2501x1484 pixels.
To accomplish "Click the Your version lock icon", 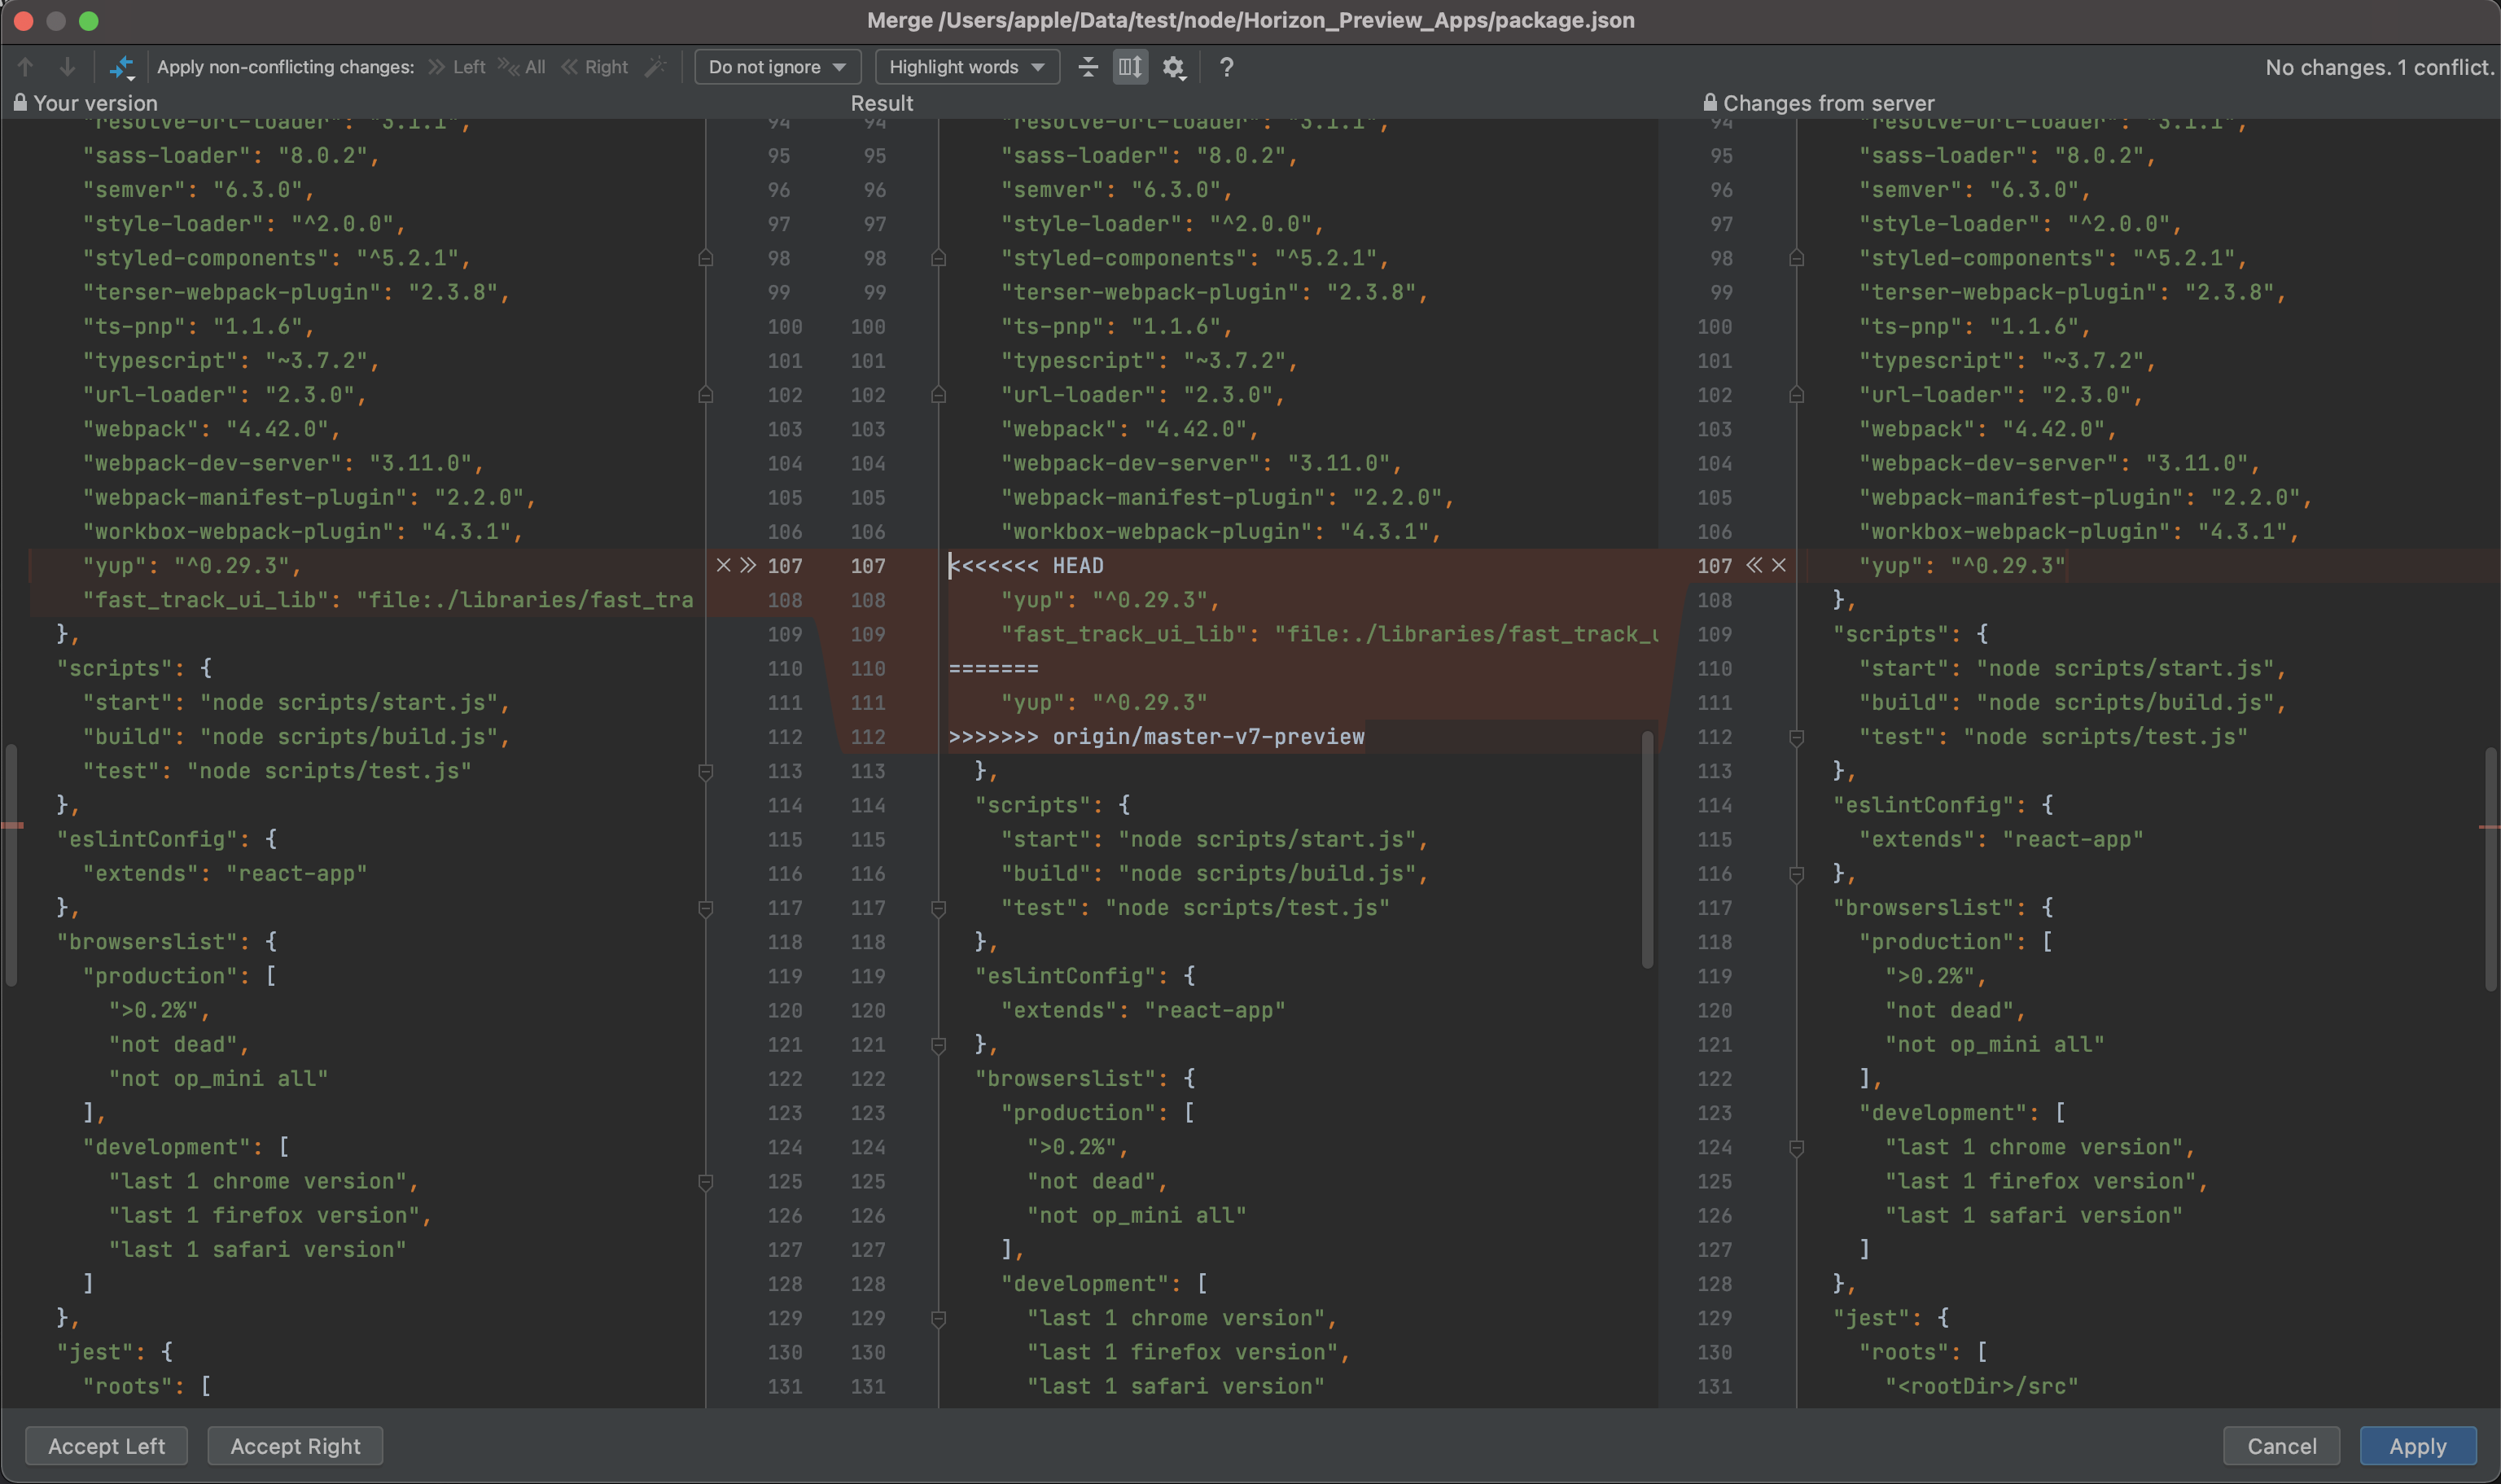I will 19,103.
